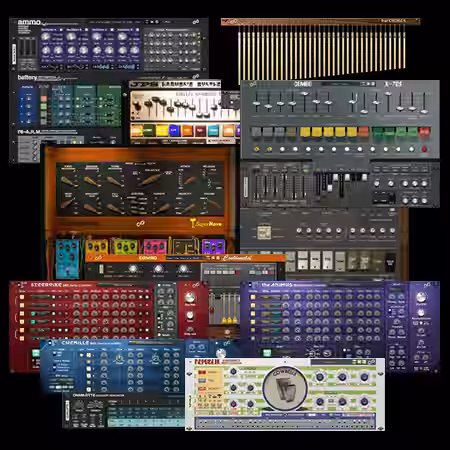This screenshot has height=450, width=450.
Task: Click the dark green preset button in JPS synth
Action: 149,130
